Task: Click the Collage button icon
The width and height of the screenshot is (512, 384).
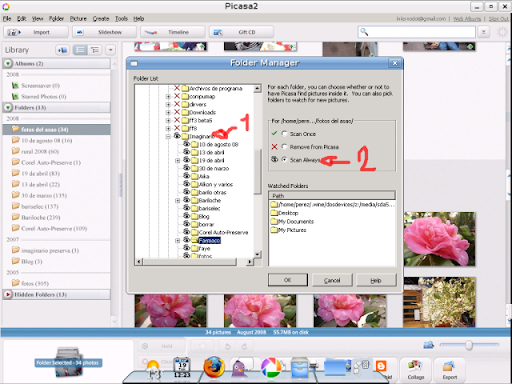Action: tap(416, 366)
